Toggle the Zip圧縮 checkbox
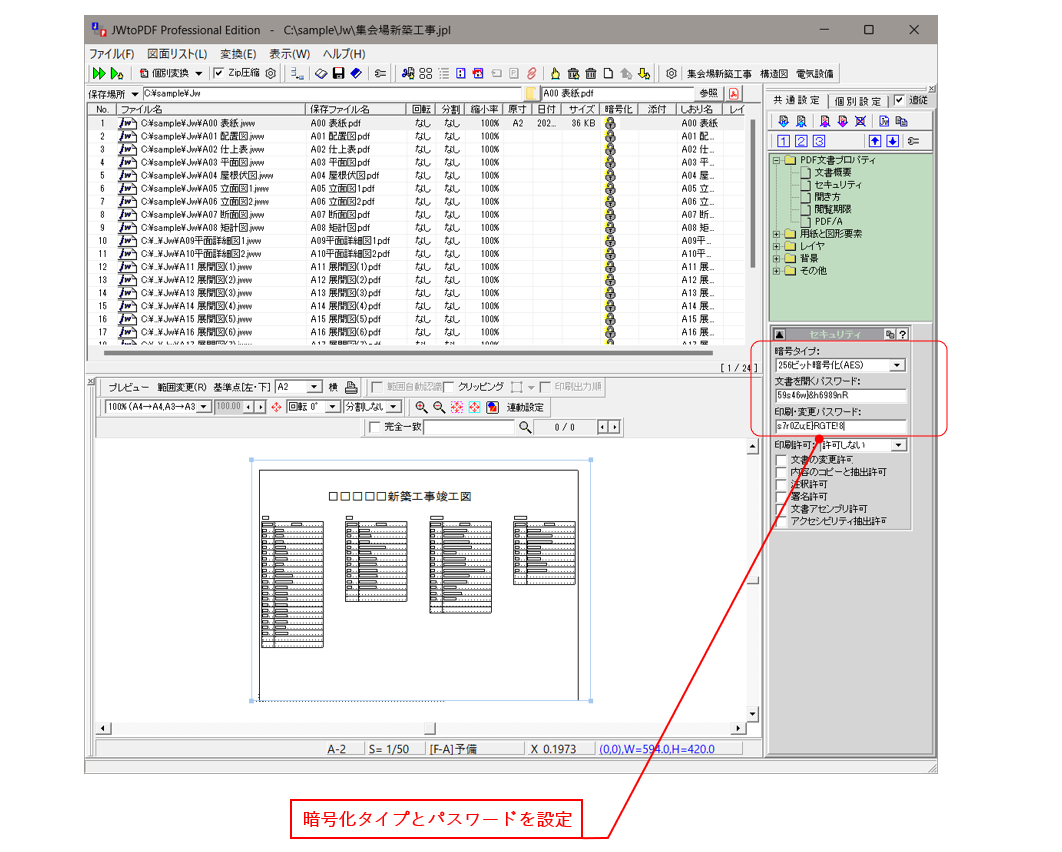Screen dimensions: 1062x852 pyautogui.click(x=218, y=73)
